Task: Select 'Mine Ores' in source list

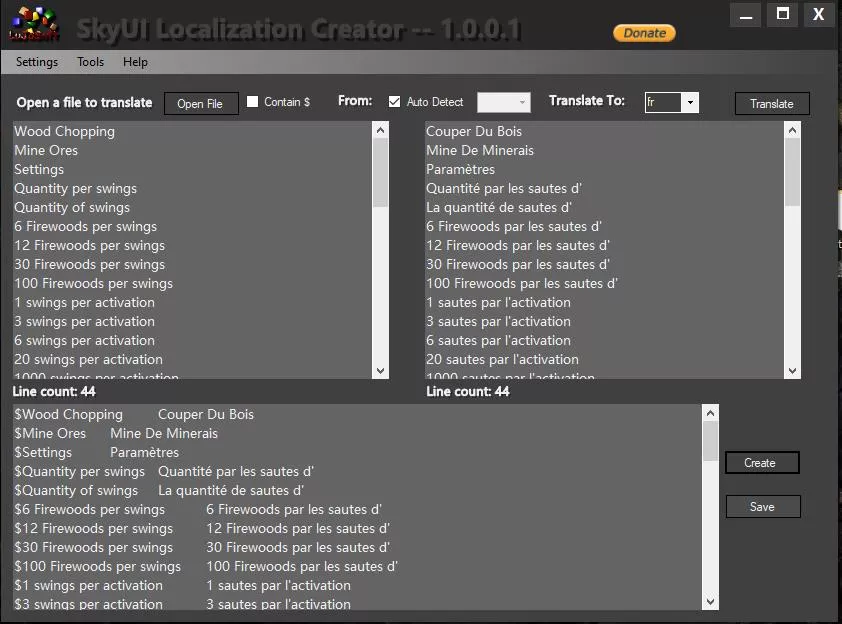Action: click(46, 150)
